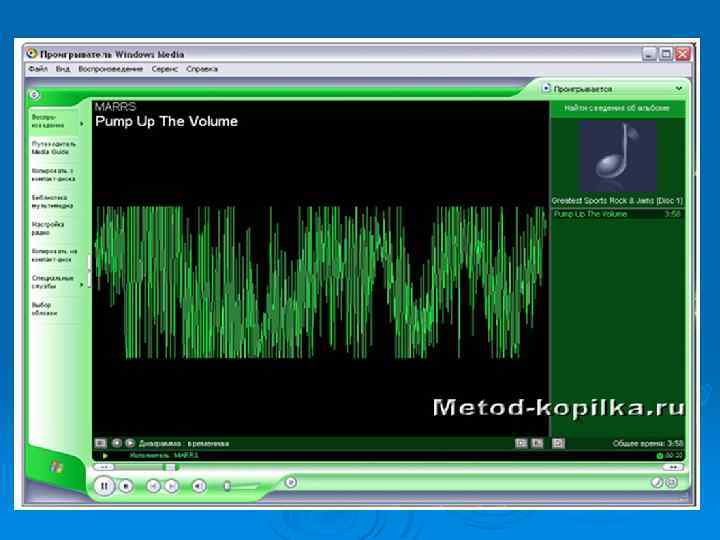Screen dimensions: 720x540
Task: Click the music note album art thumbnail
Action: [x=618, y=156]
